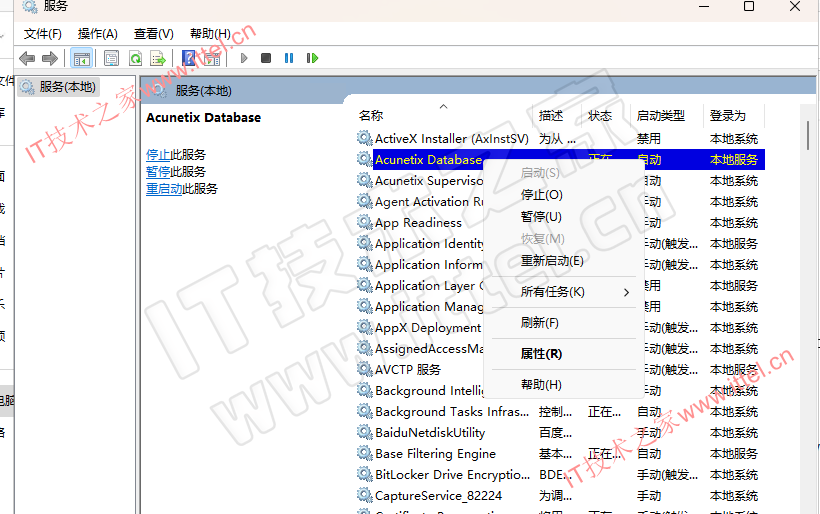Select the Base Filtering Engine service
Image resolution: width=820 pixels, height=514 pixels.
[x=435, y=453]
